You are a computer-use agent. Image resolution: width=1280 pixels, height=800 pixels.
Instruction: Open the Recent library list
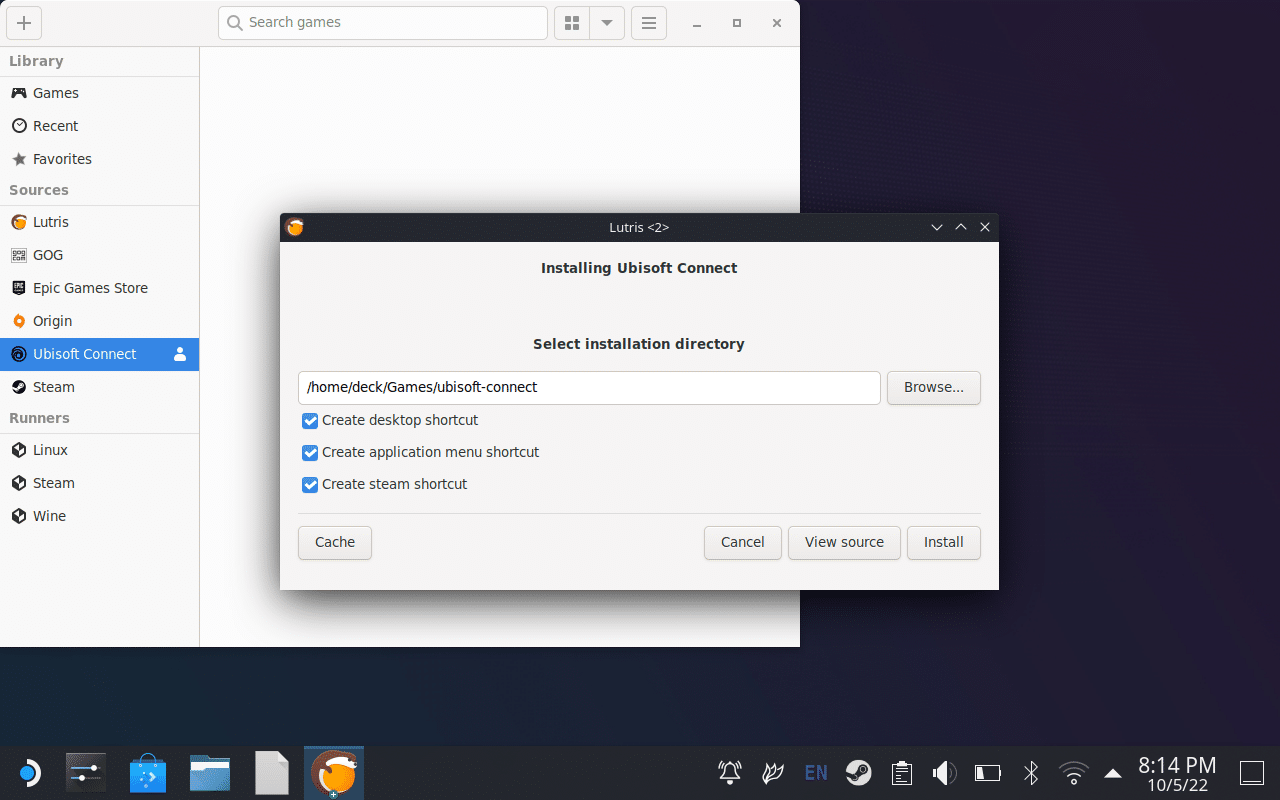point(99,126)
